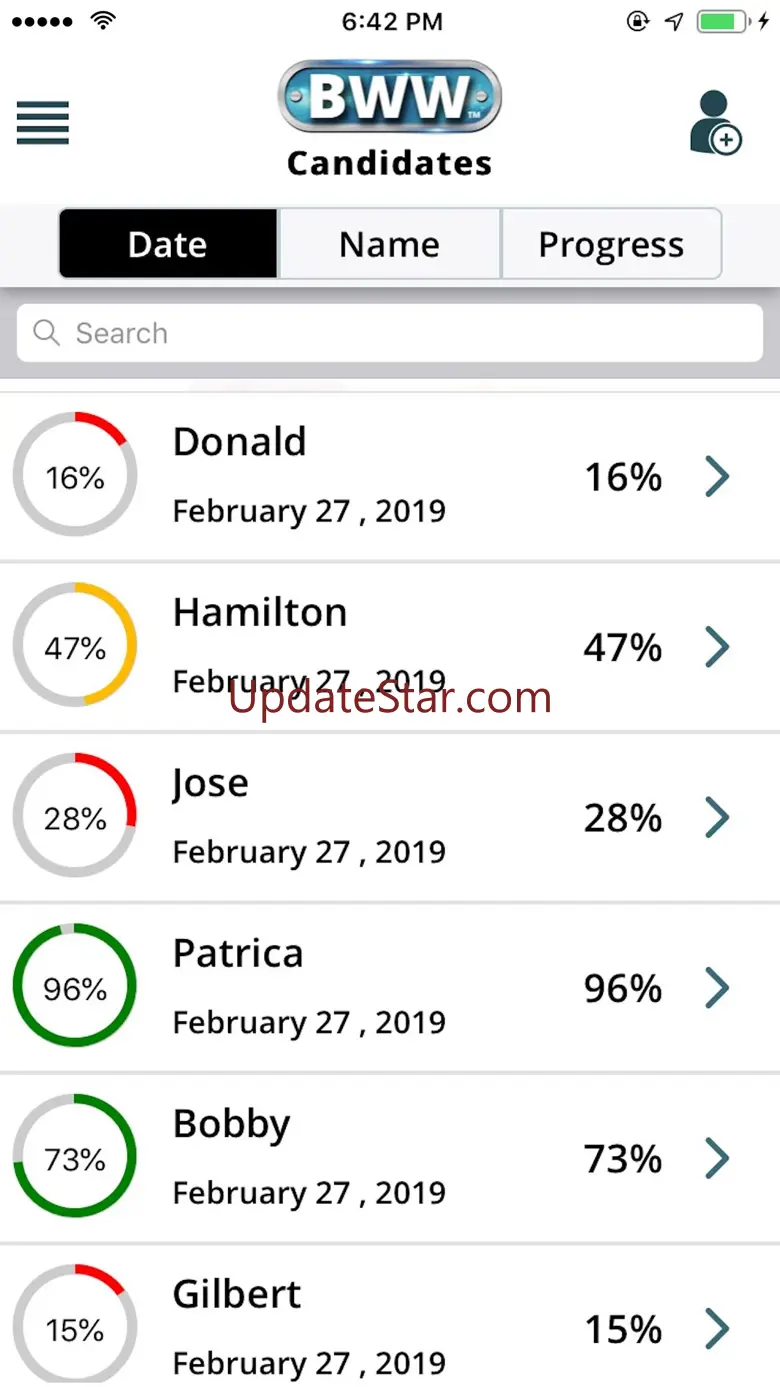Tap the Wi-Fi icon in status bar
Viewport: 780px width, 1387px height.
(102, 21)
